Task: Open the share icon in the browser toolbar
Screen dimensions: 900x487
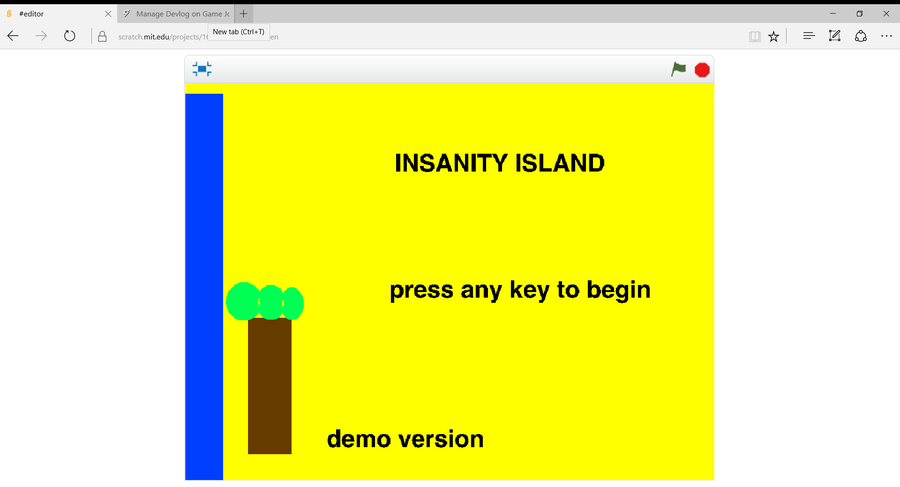Action: pos(860,36)
